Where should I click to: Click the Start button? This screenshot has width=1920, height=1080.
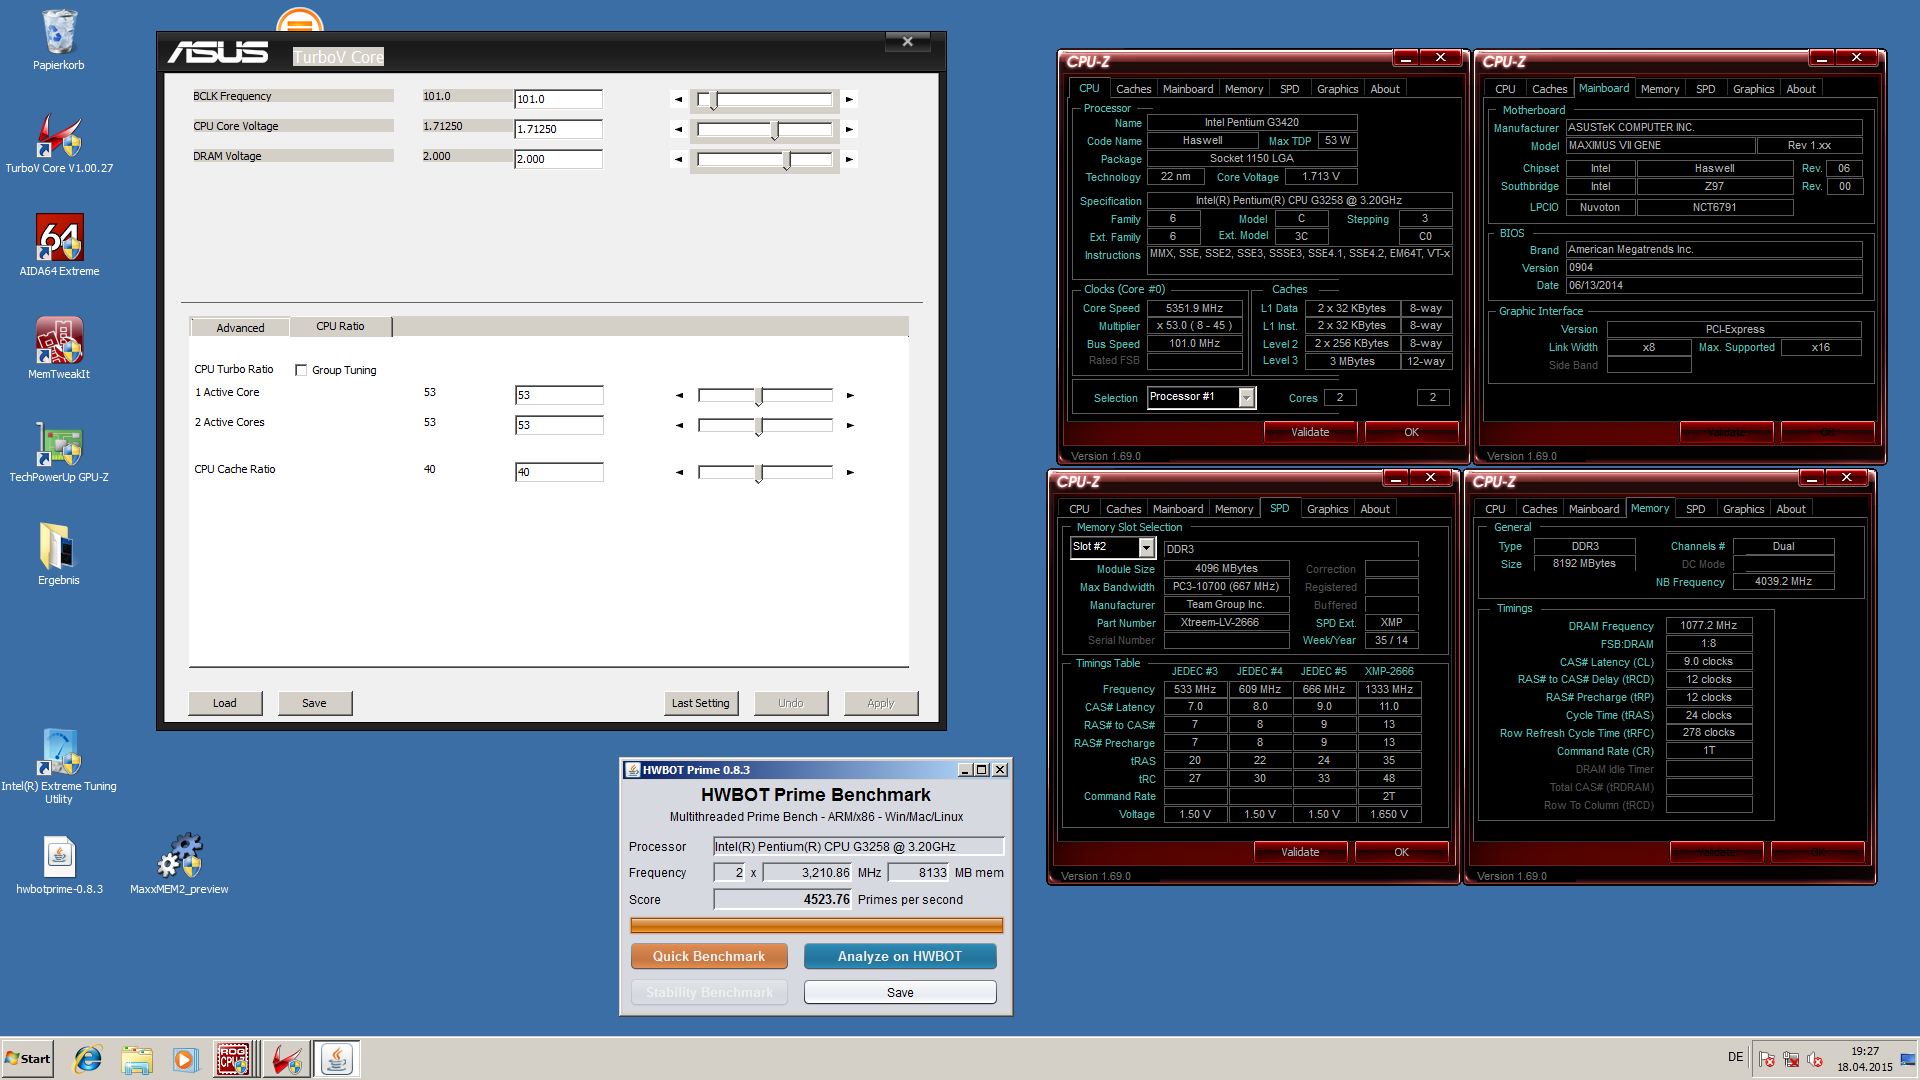point(27,1059)
